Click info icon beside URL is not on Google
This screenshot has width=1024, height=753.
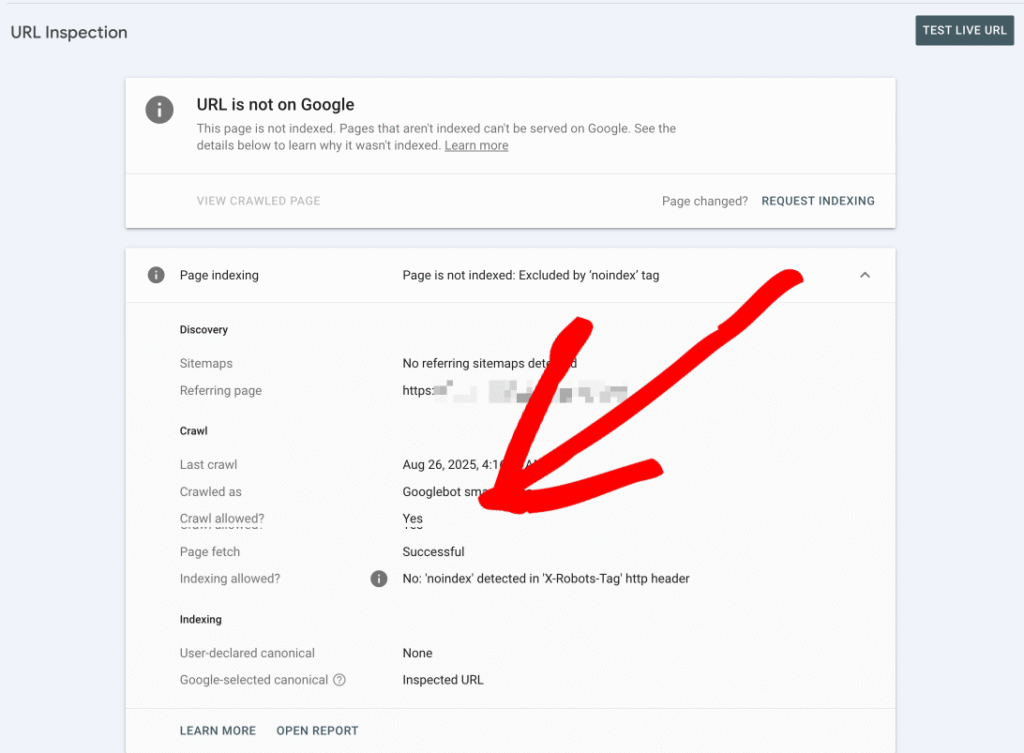tap(159, 109)
